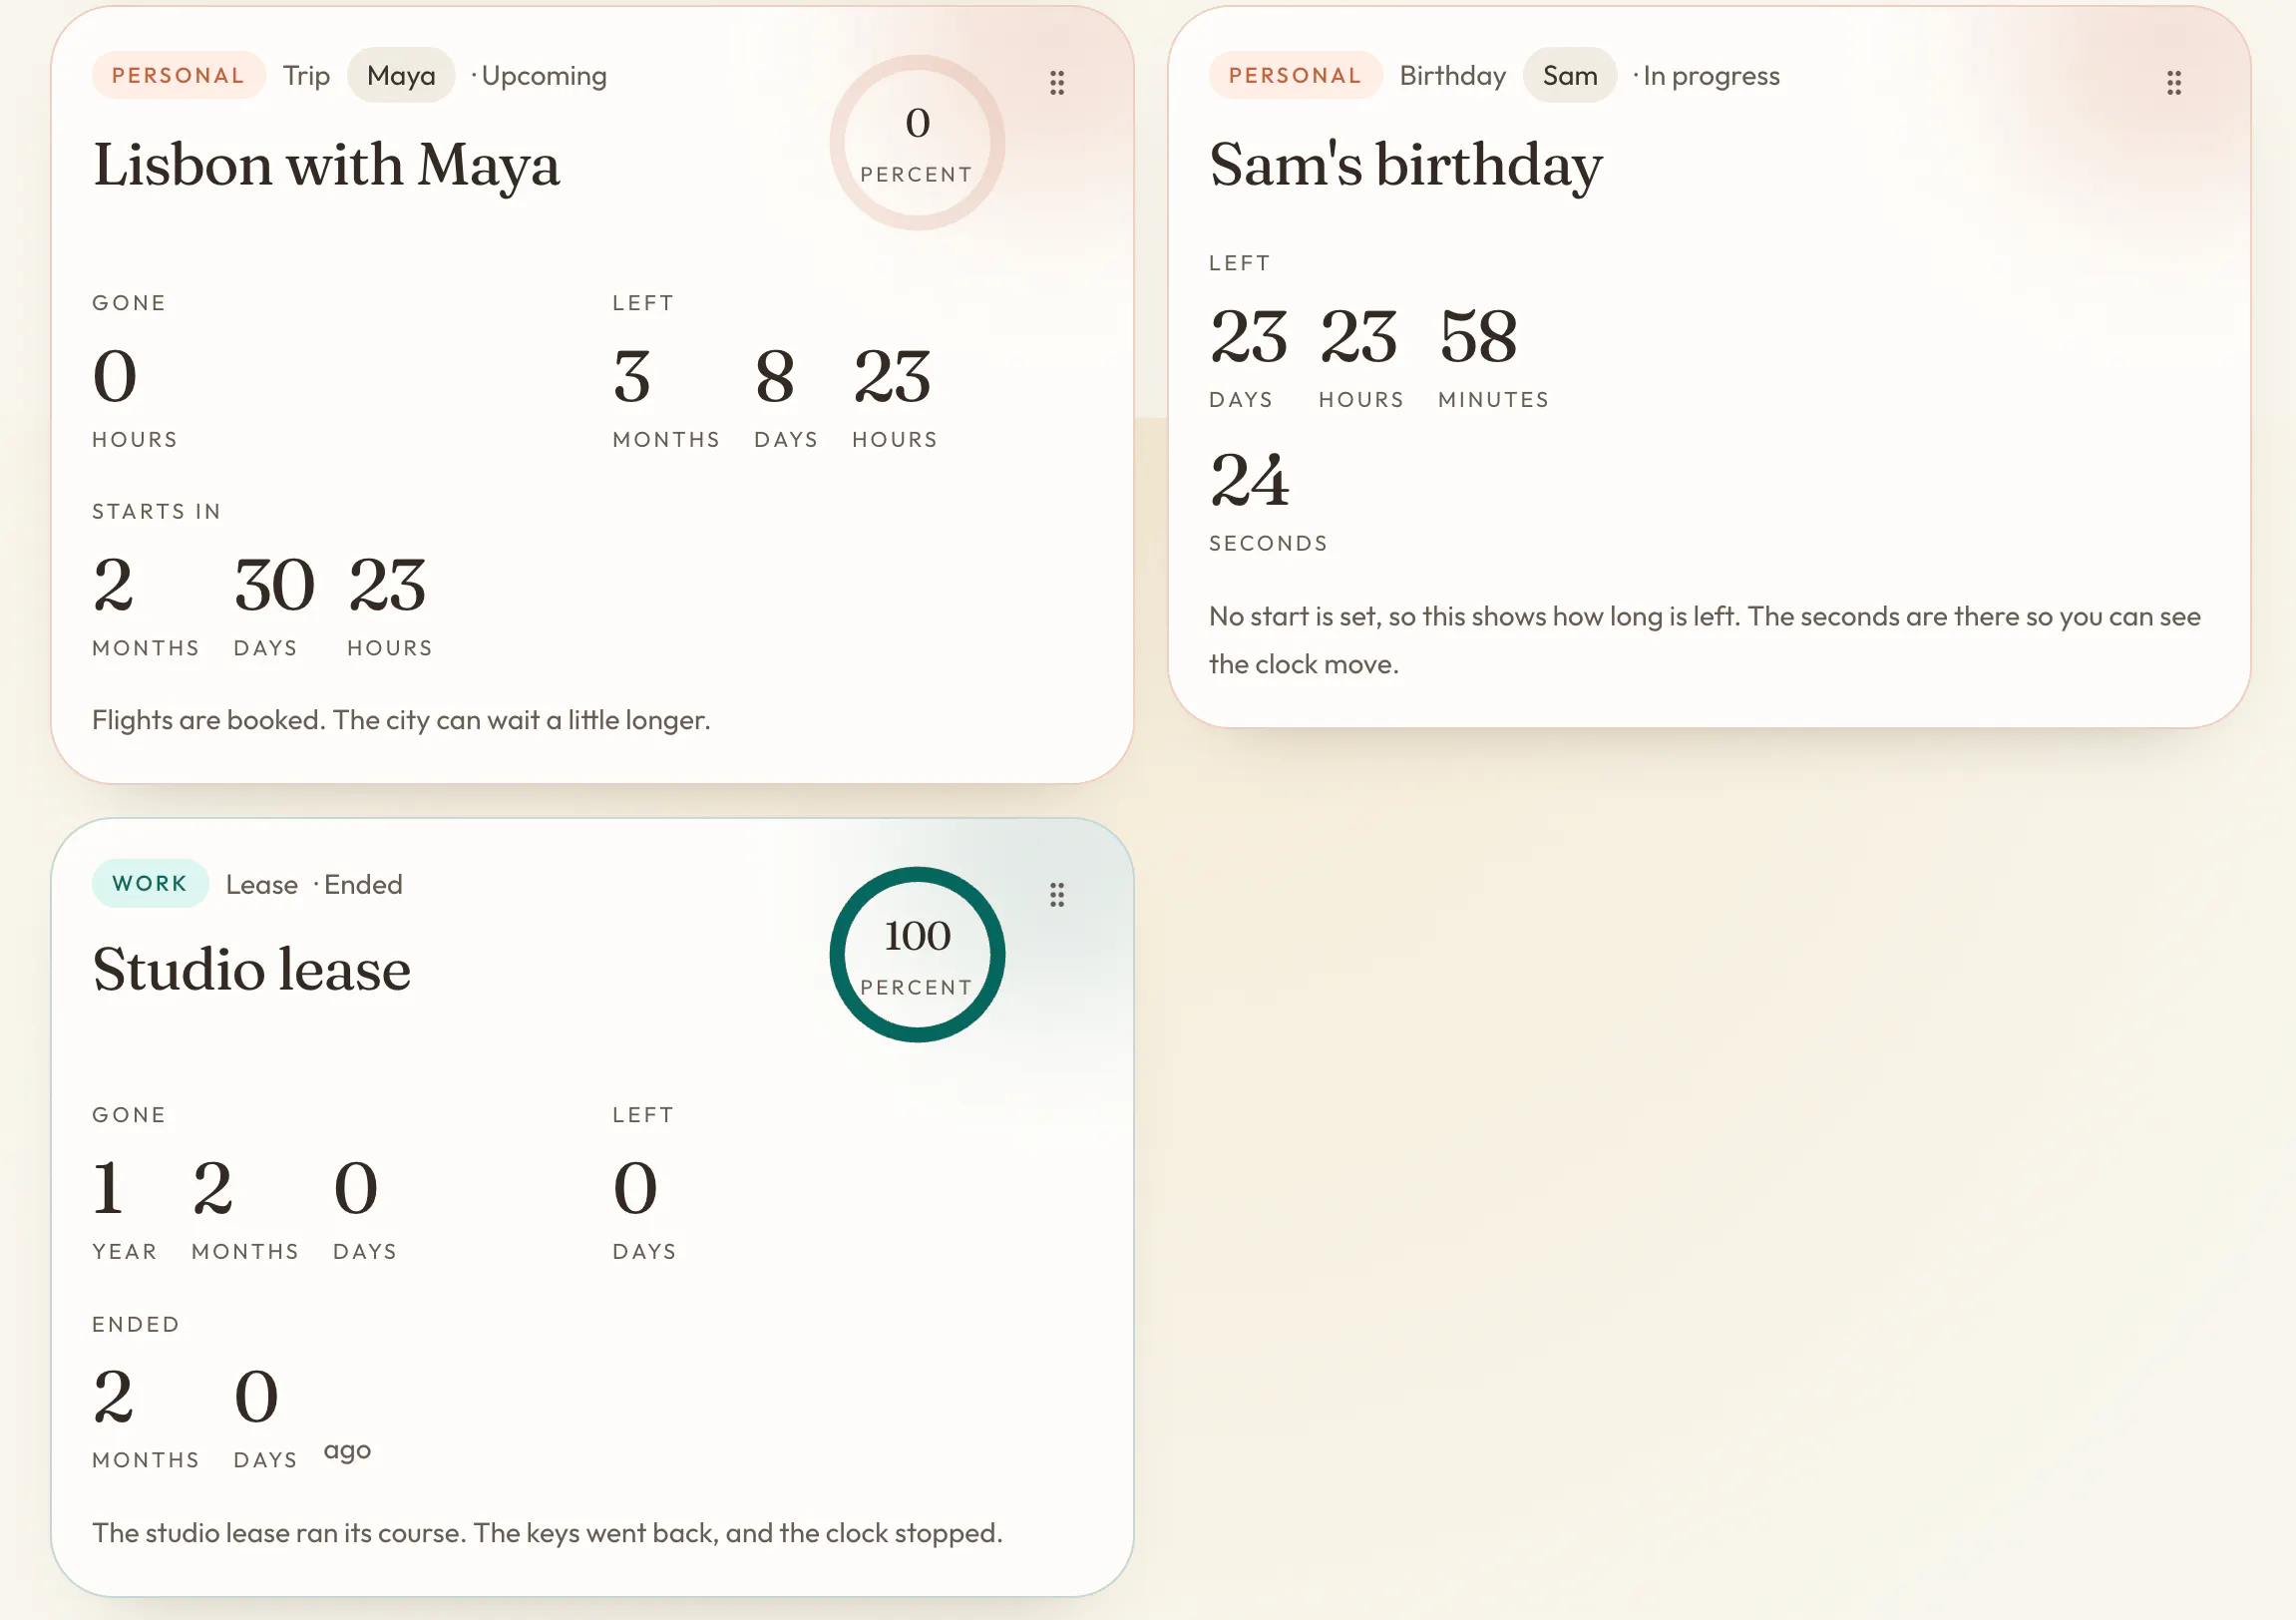This screenshot has height=1620, width=2296.
Task: Click the Trip label on Lisbon card
Action: [306, 76]
